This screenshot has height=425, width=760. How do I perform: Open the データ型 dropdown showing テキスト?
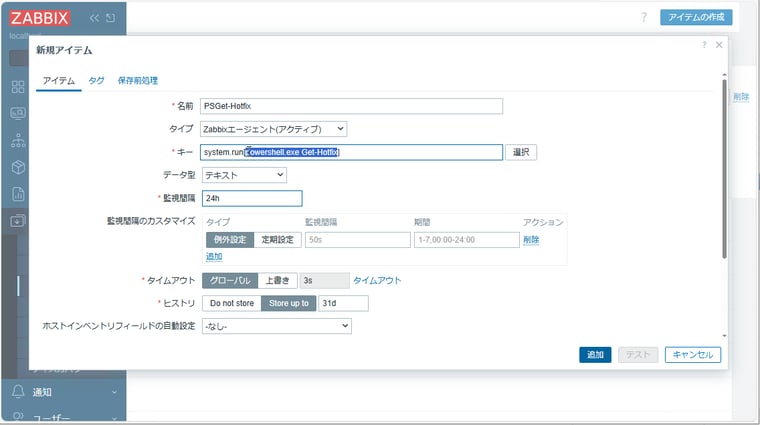244,175
